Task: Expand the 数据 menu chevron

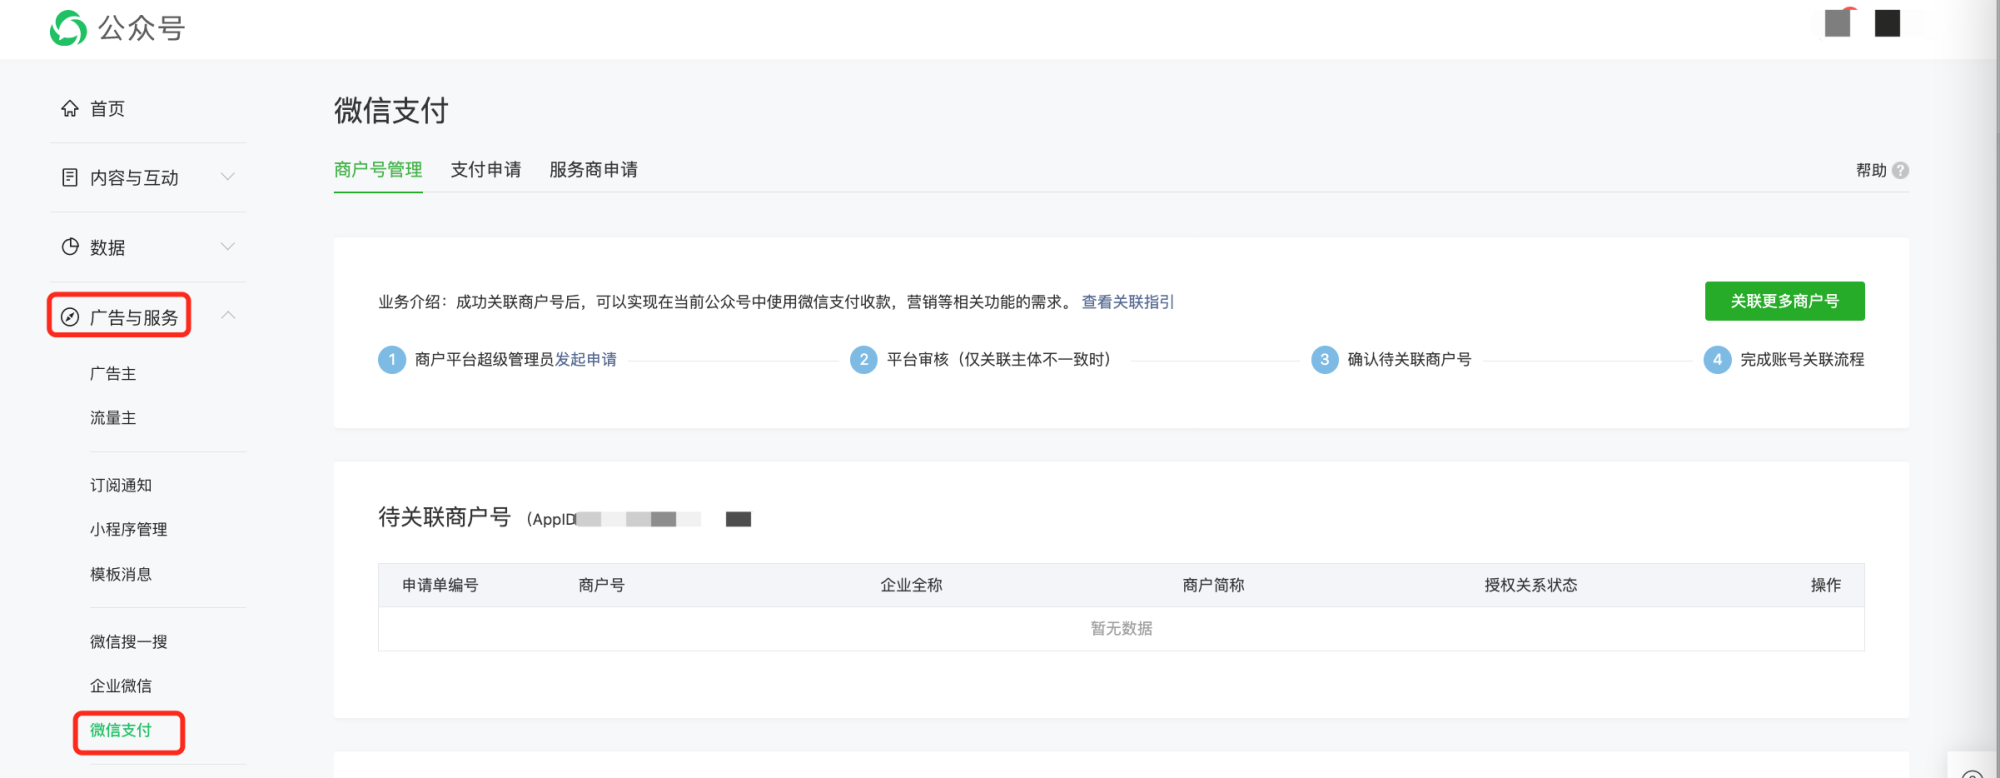Action: pos(228,247)
